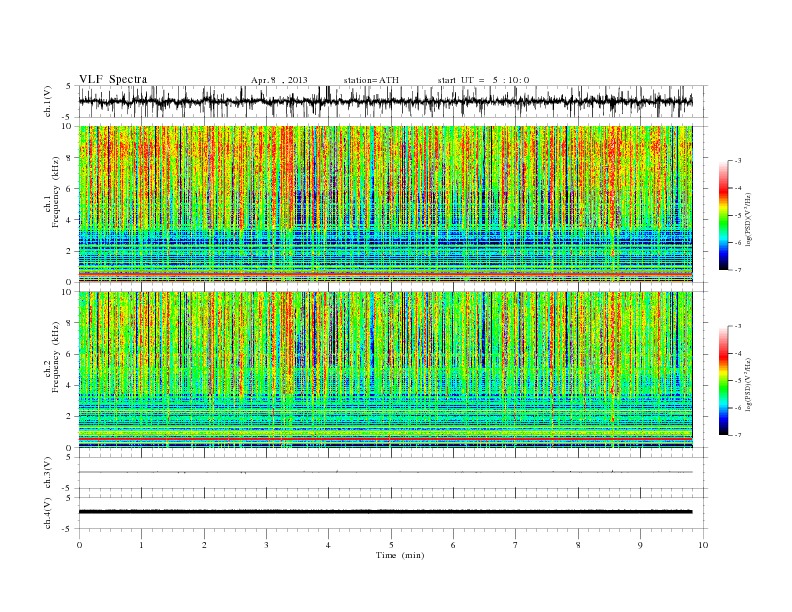Click the "VLF Spectra" plot title
This screenshot has width=792, height=612.
pos(113,79)
